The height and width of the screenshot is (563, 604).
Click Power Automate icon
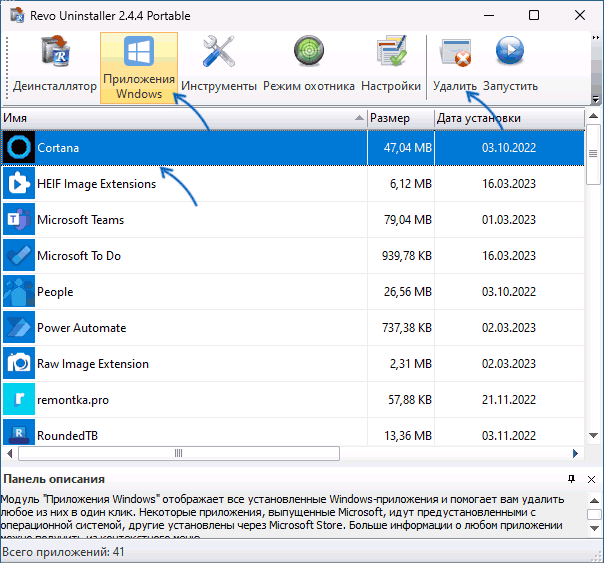coord(19,328)
